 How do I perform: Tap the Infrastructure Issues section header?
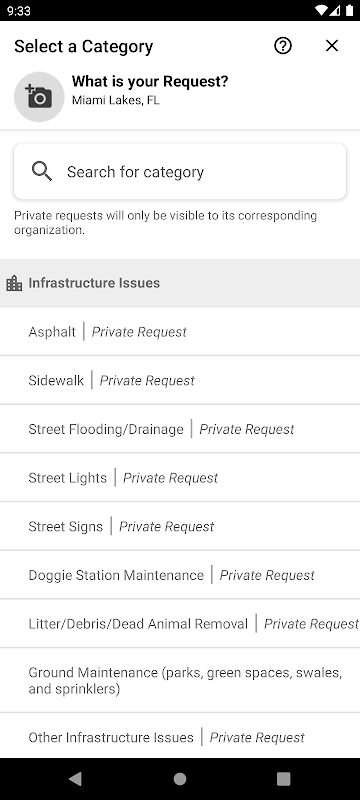coord(180,283)
